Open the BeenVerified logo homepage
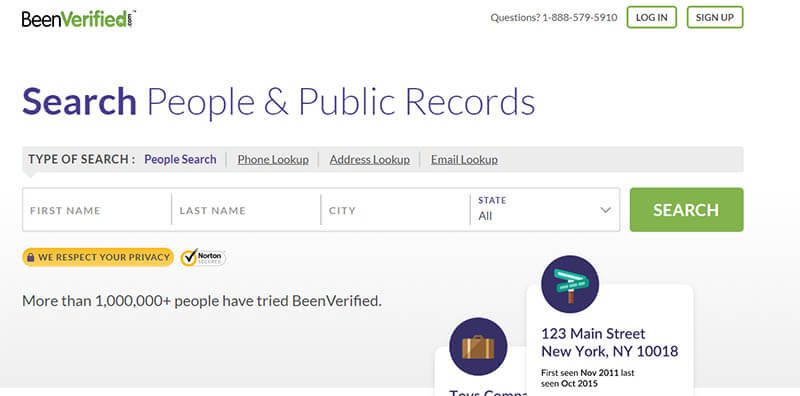The height and width of the screenshot is (396, 800). [79, 19]
